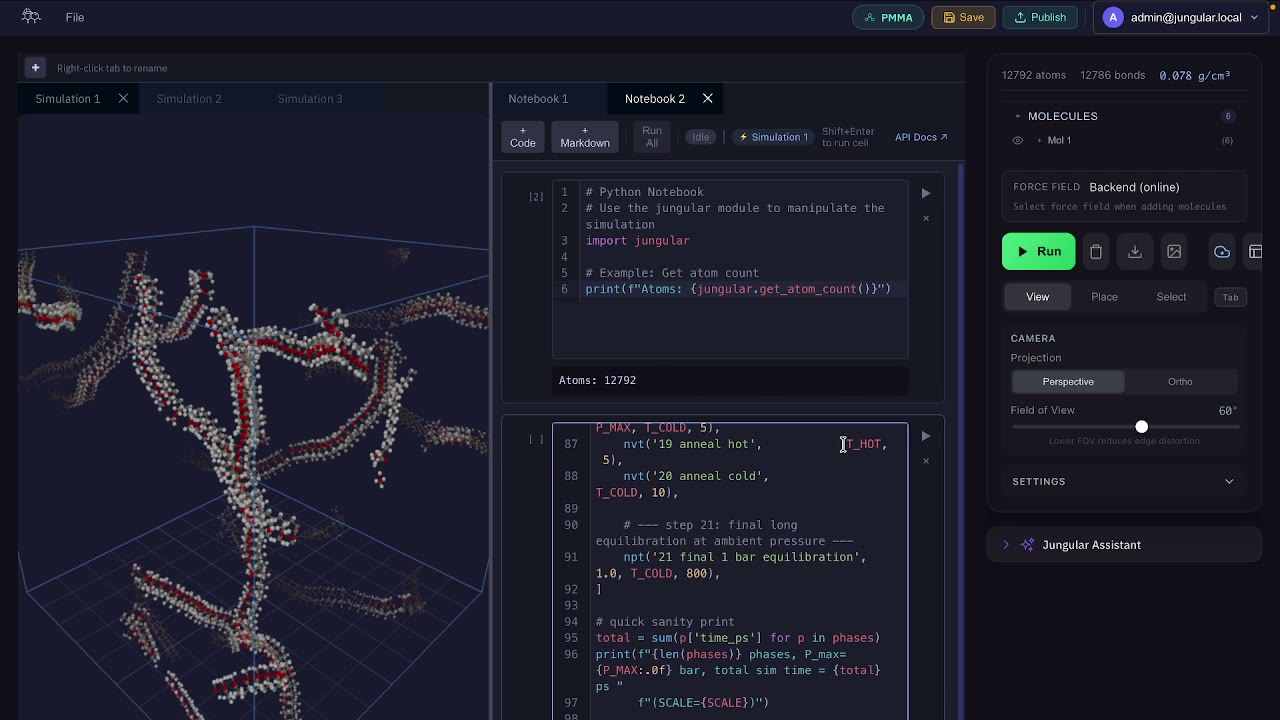The width and height of the screenshot is (1280, 720).
Task: Click the notebook vertical scrollbar
Action: tap(961, 441)
